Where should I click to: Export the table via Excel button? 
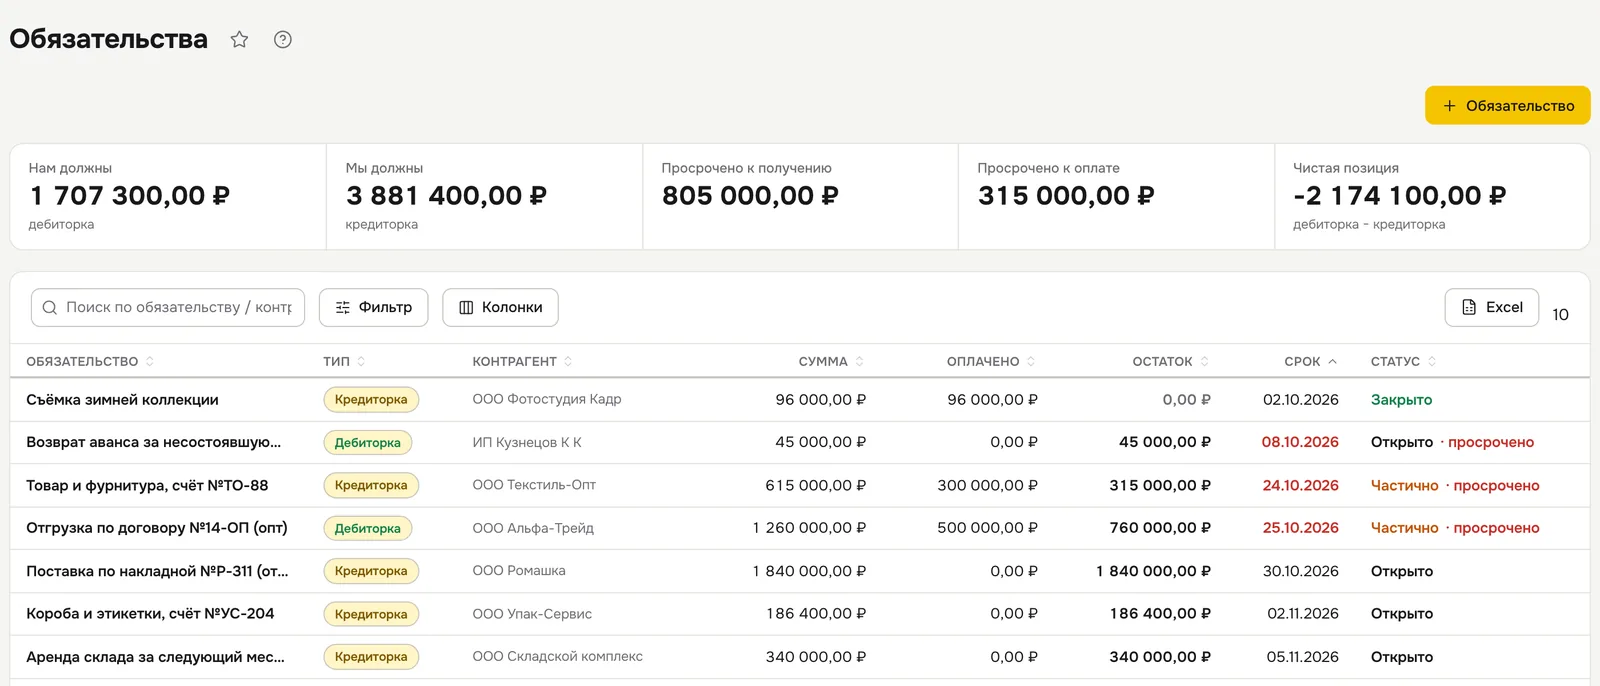[1492, 308]
